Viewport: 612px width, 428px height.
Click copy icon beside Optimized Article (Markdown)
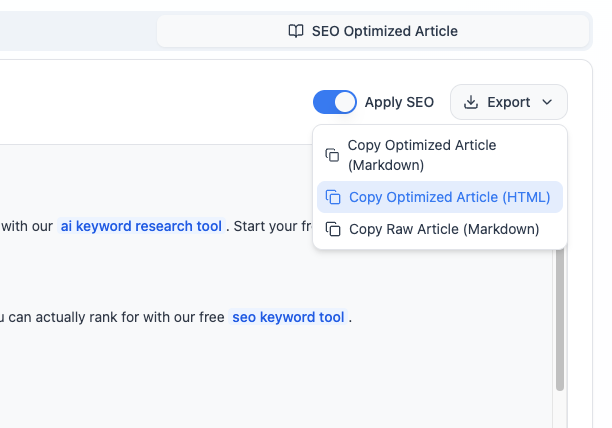tap(332, 155)
